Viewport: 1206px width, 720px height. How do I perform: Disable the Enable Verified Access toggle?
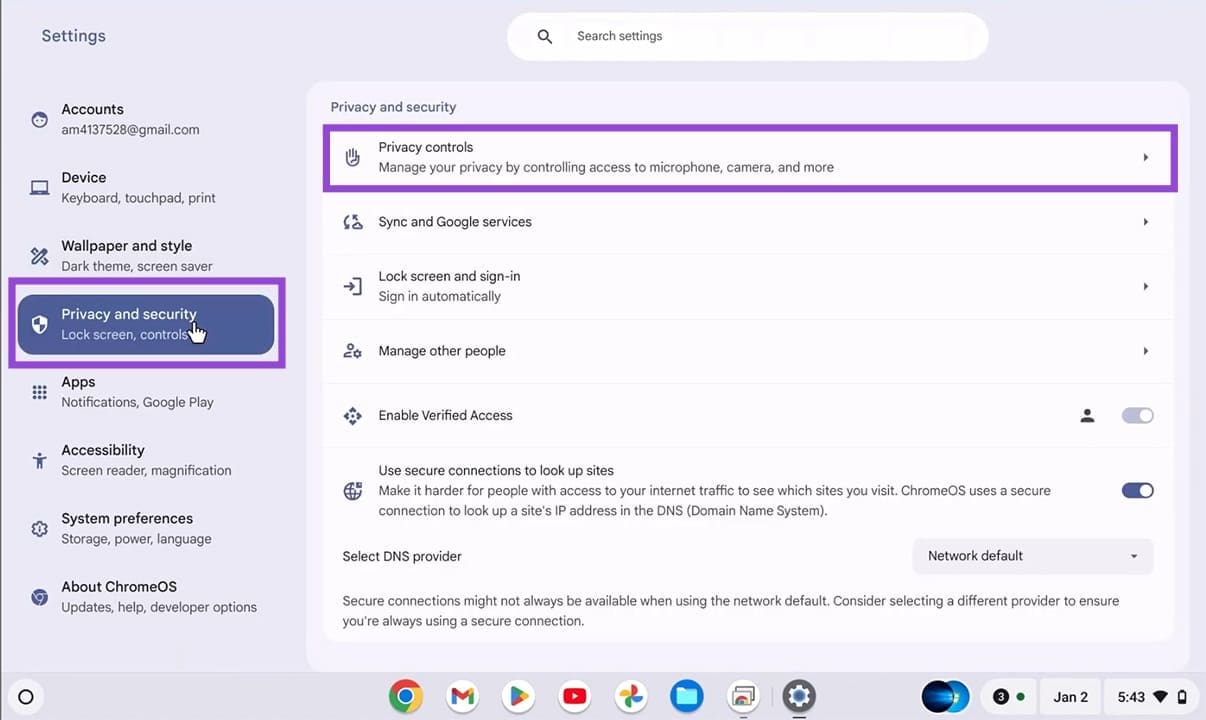click(x=1137, y=415)
